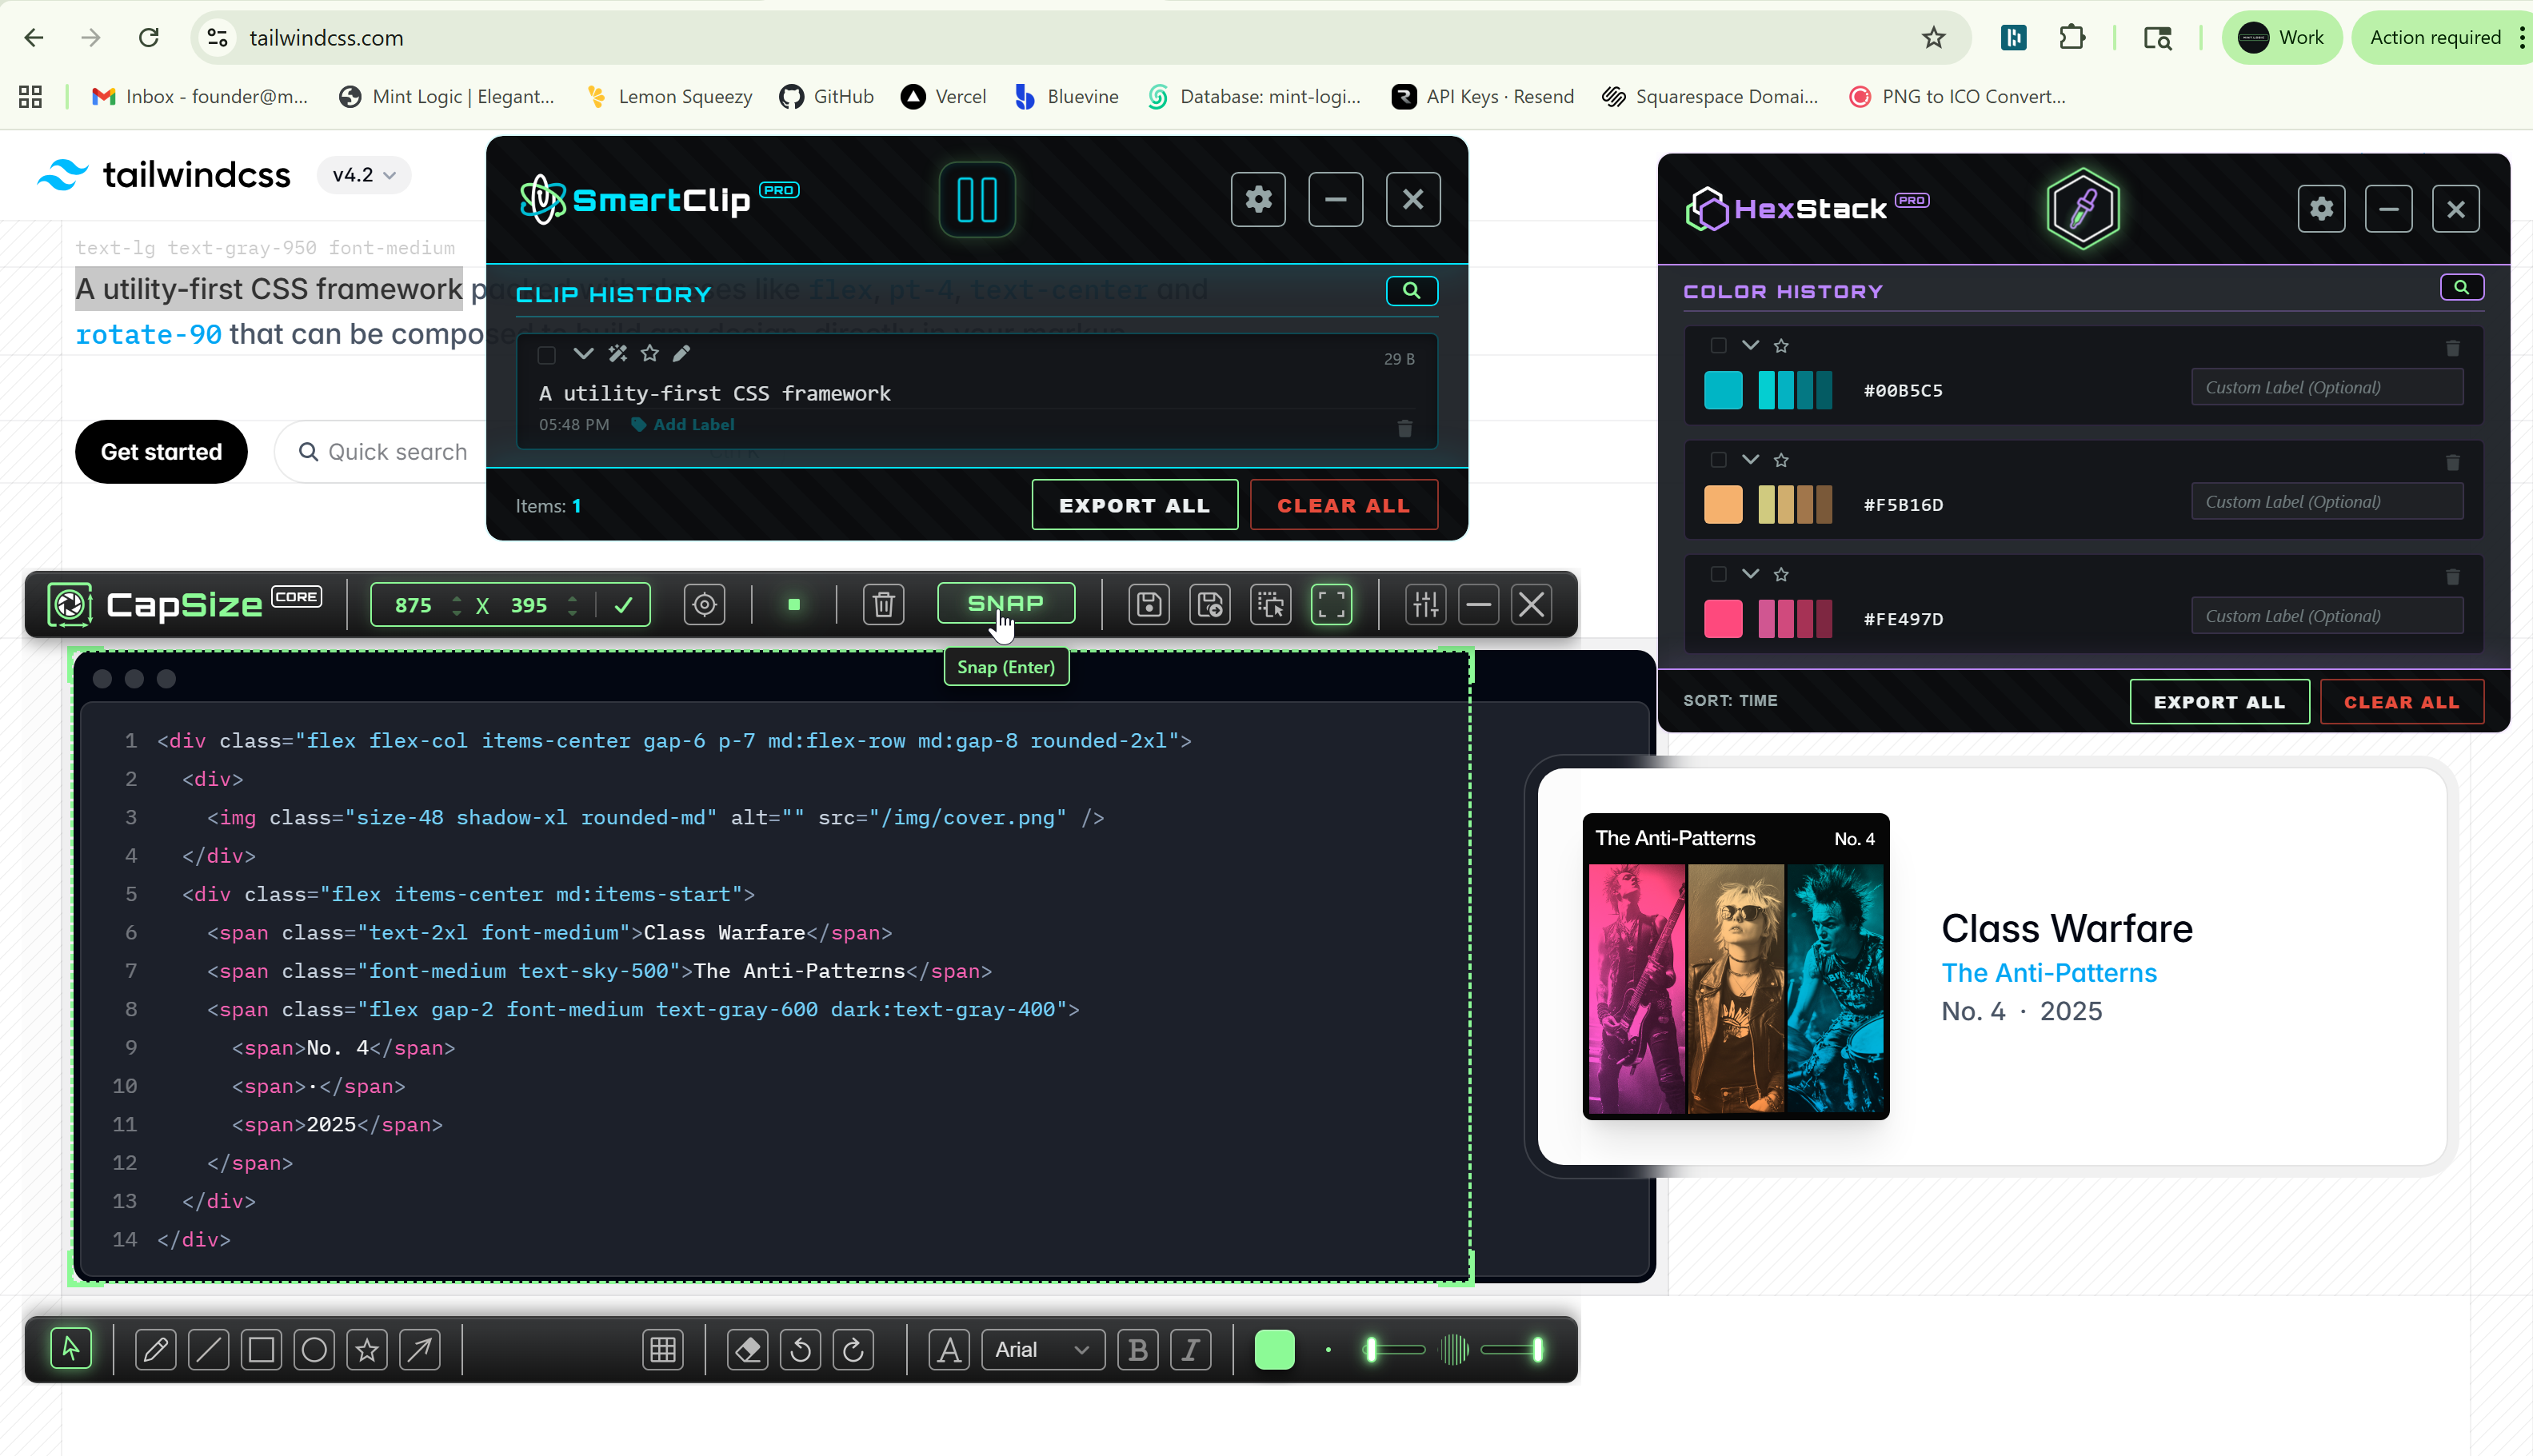Click the Undo icon in annotation toolbar
The height and width of the screenshot is (1456, 2533).
[800, 1349]
